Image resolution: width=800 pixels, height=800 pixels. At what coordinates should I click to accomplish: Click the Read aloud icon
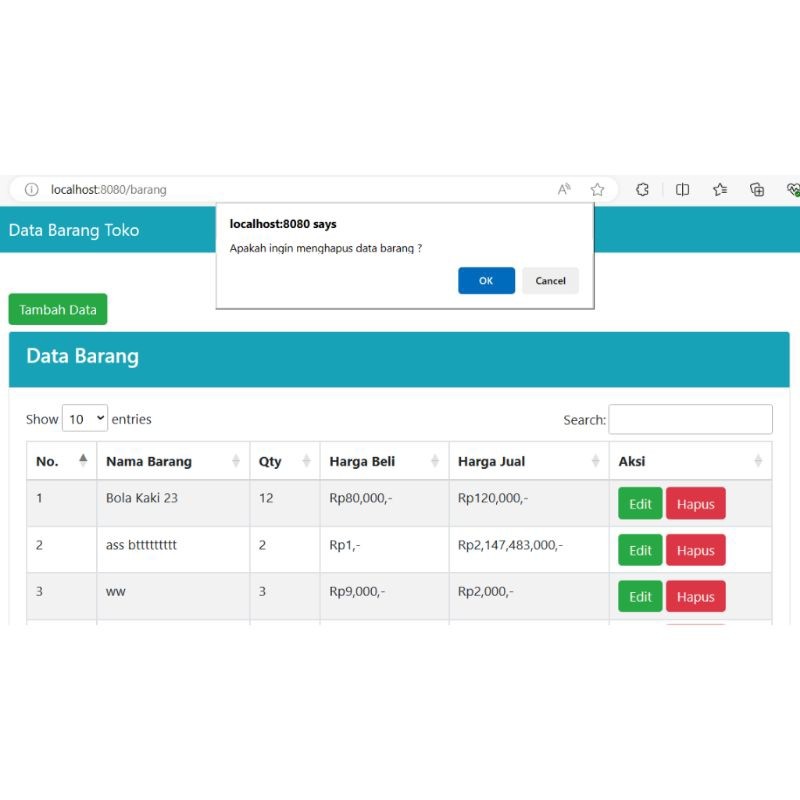565,189
